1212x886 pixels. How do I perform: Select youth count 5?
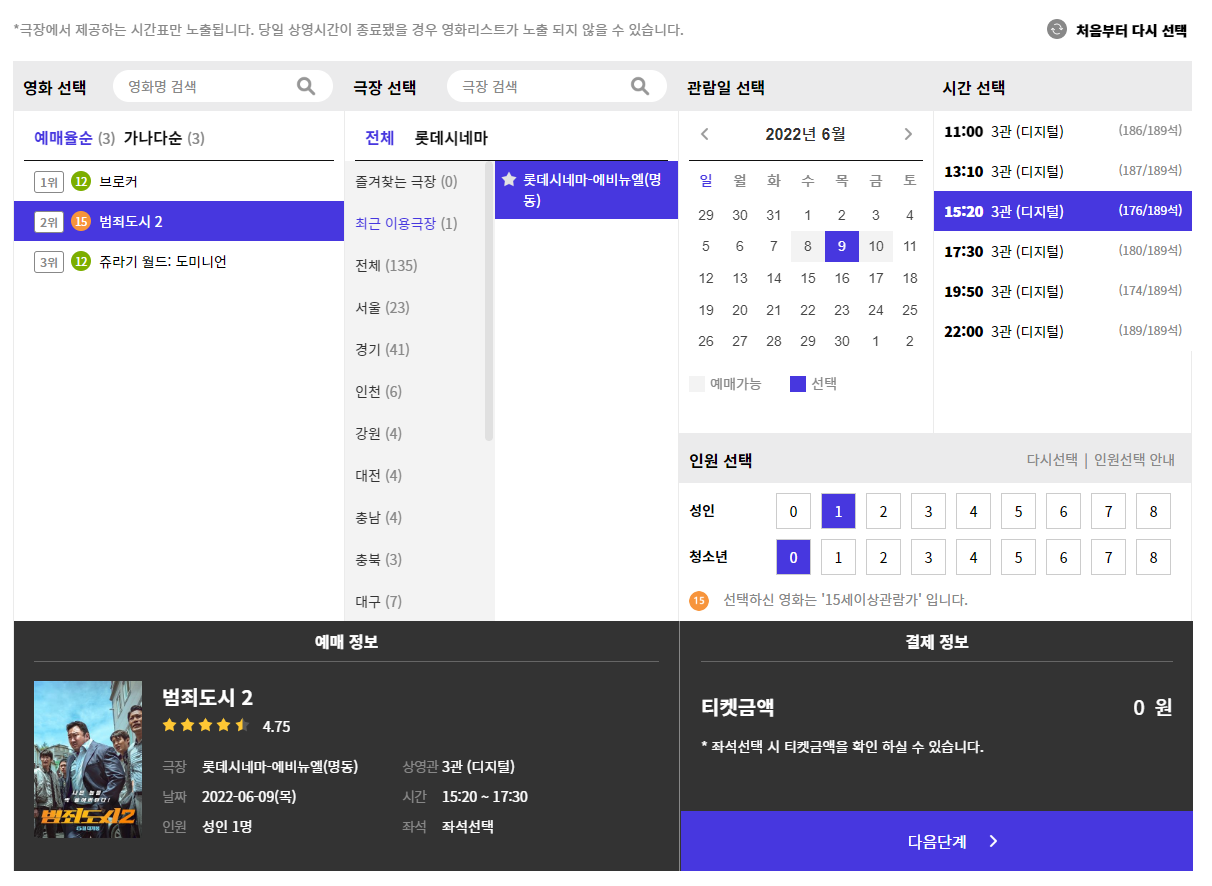[1018, 557]
